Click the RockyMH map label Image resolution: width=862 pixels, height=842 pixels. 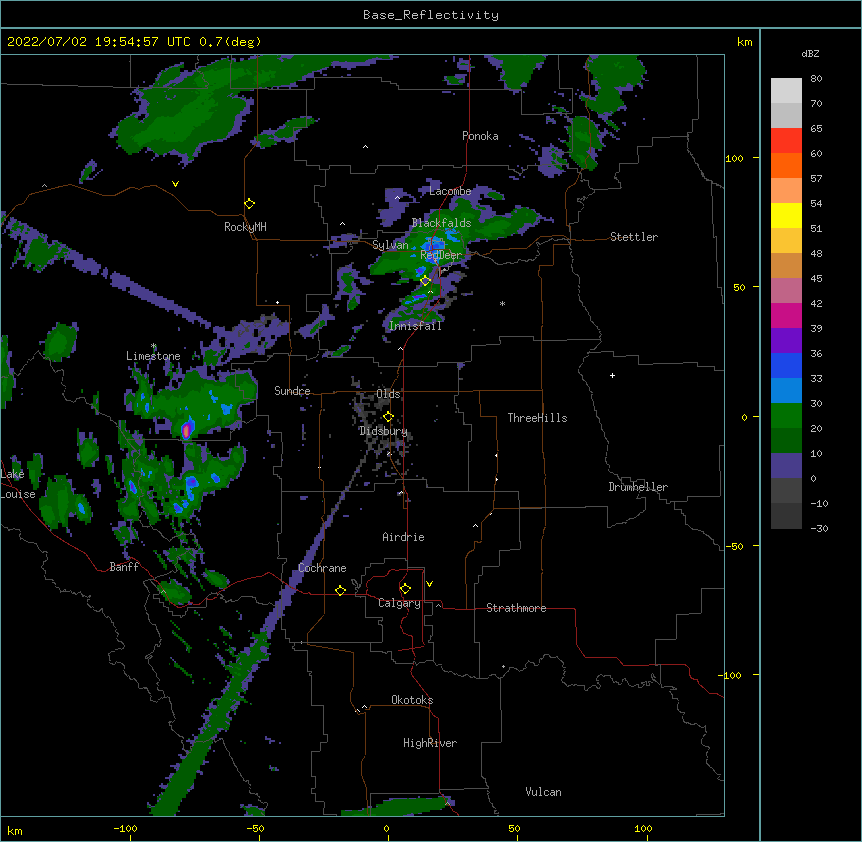point(245,227)
